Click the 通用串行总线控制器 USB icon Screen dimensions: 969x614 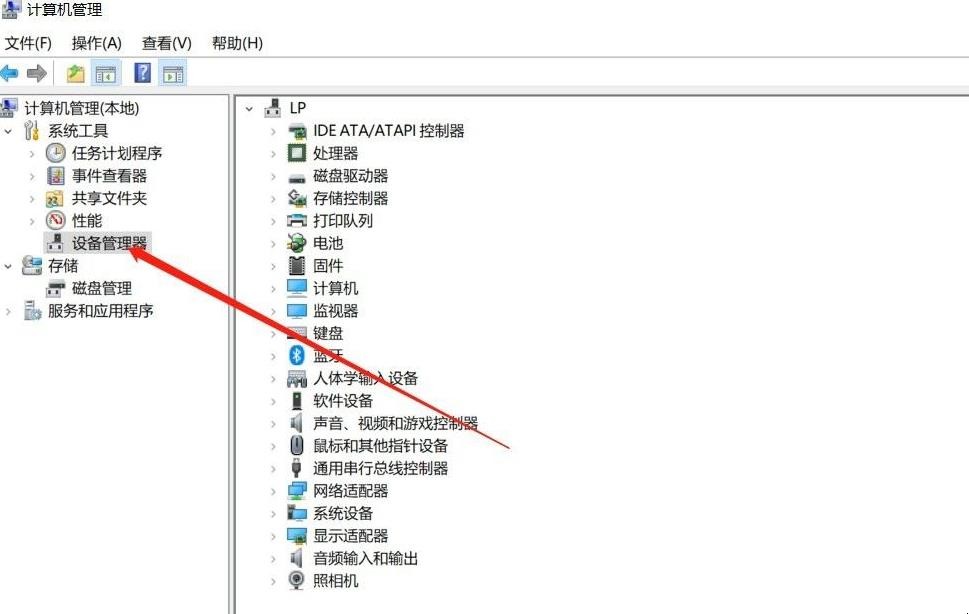297,468
